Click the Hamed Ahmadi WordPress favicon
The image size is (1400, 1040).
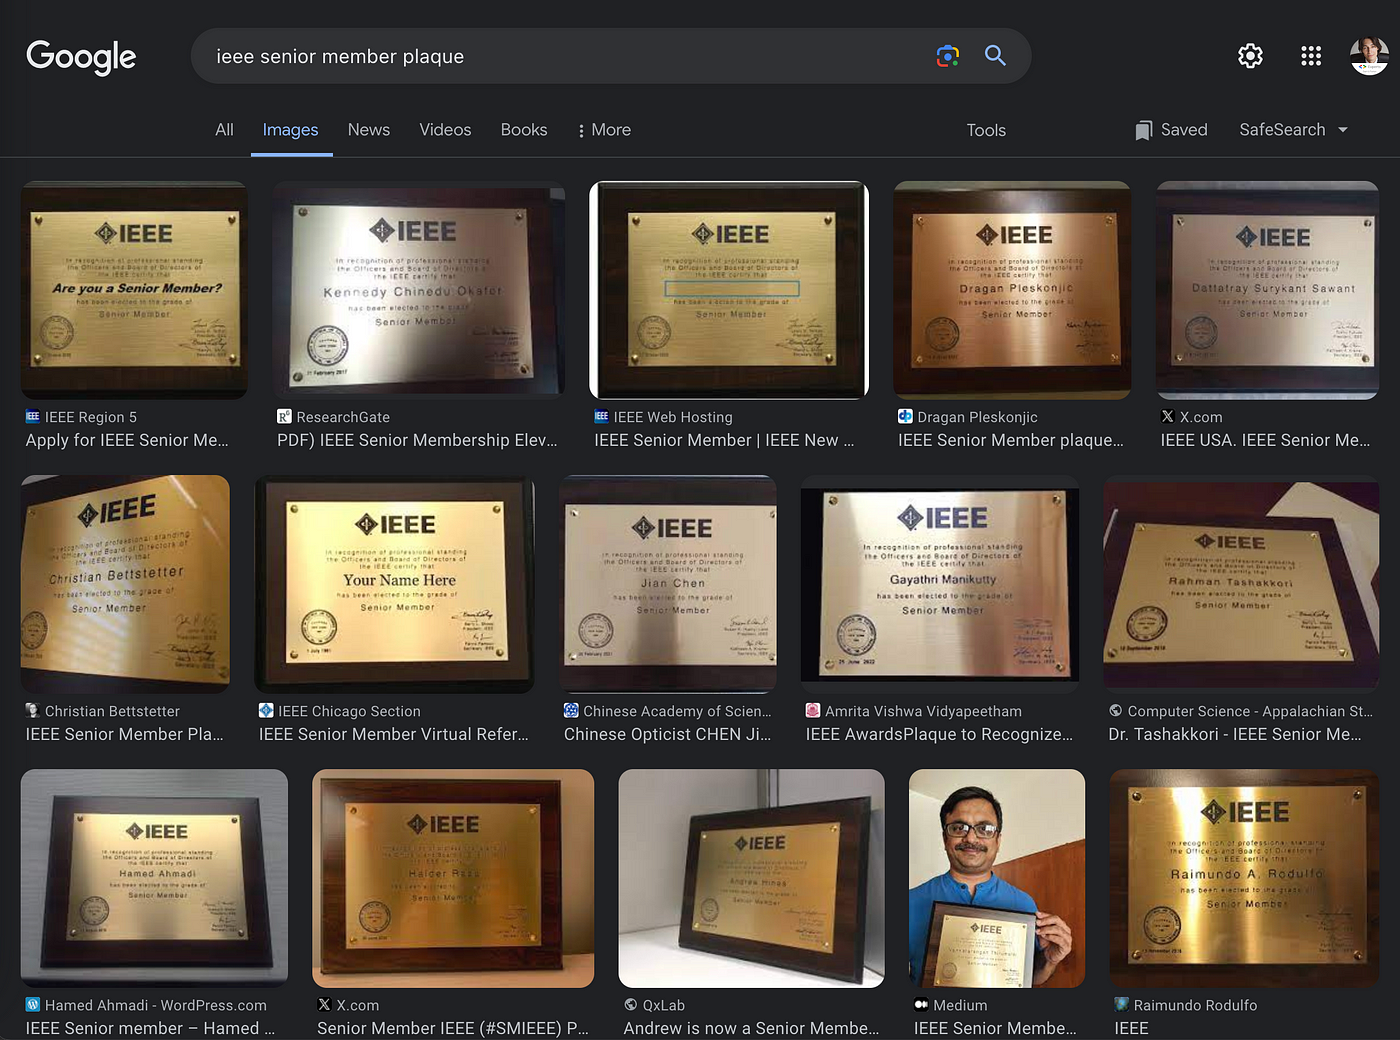33,1005
